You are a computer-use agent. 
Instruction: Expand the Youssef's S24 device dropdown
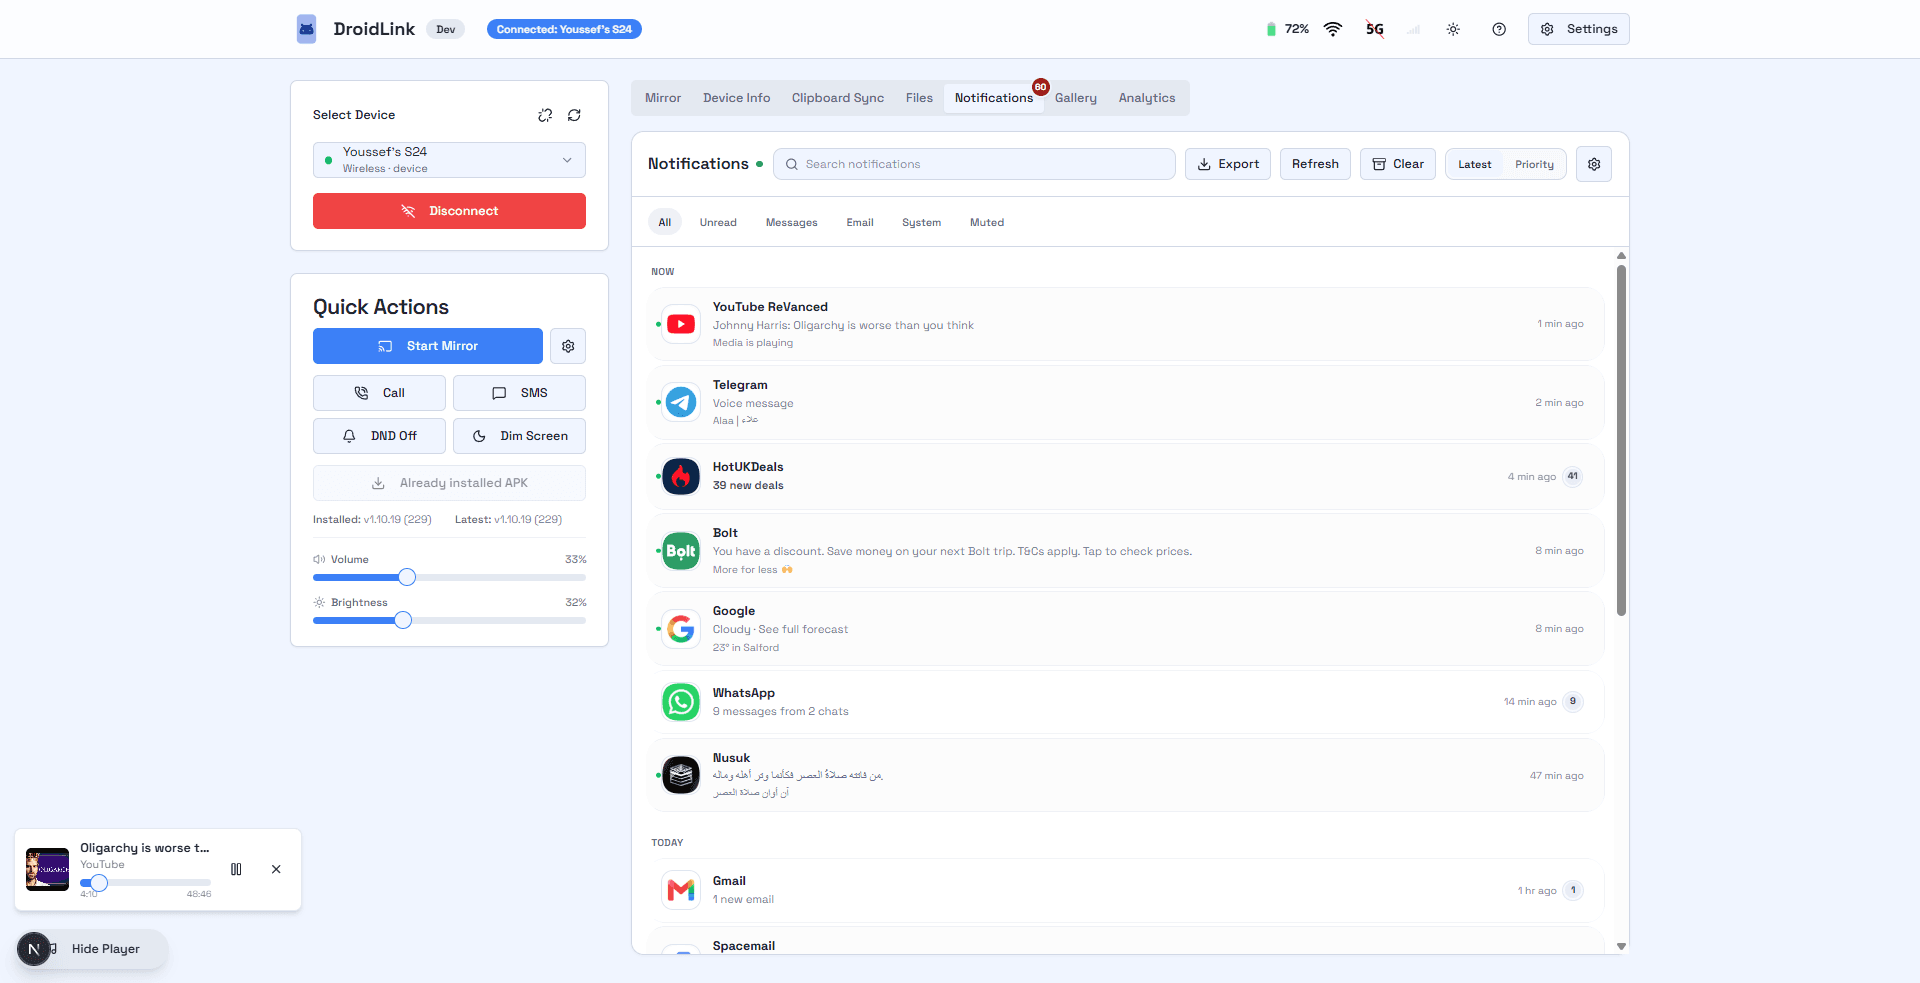449,160
